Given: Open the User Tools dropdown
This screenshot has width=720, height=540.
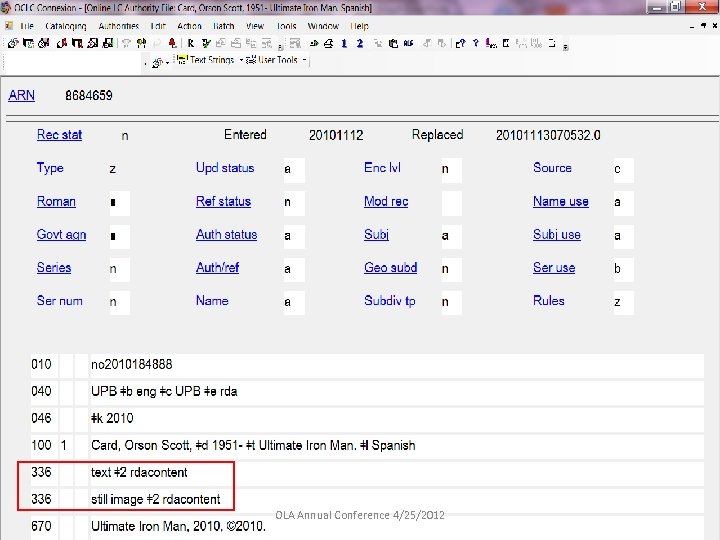Looking at the screenshot, I should point(304,60).
